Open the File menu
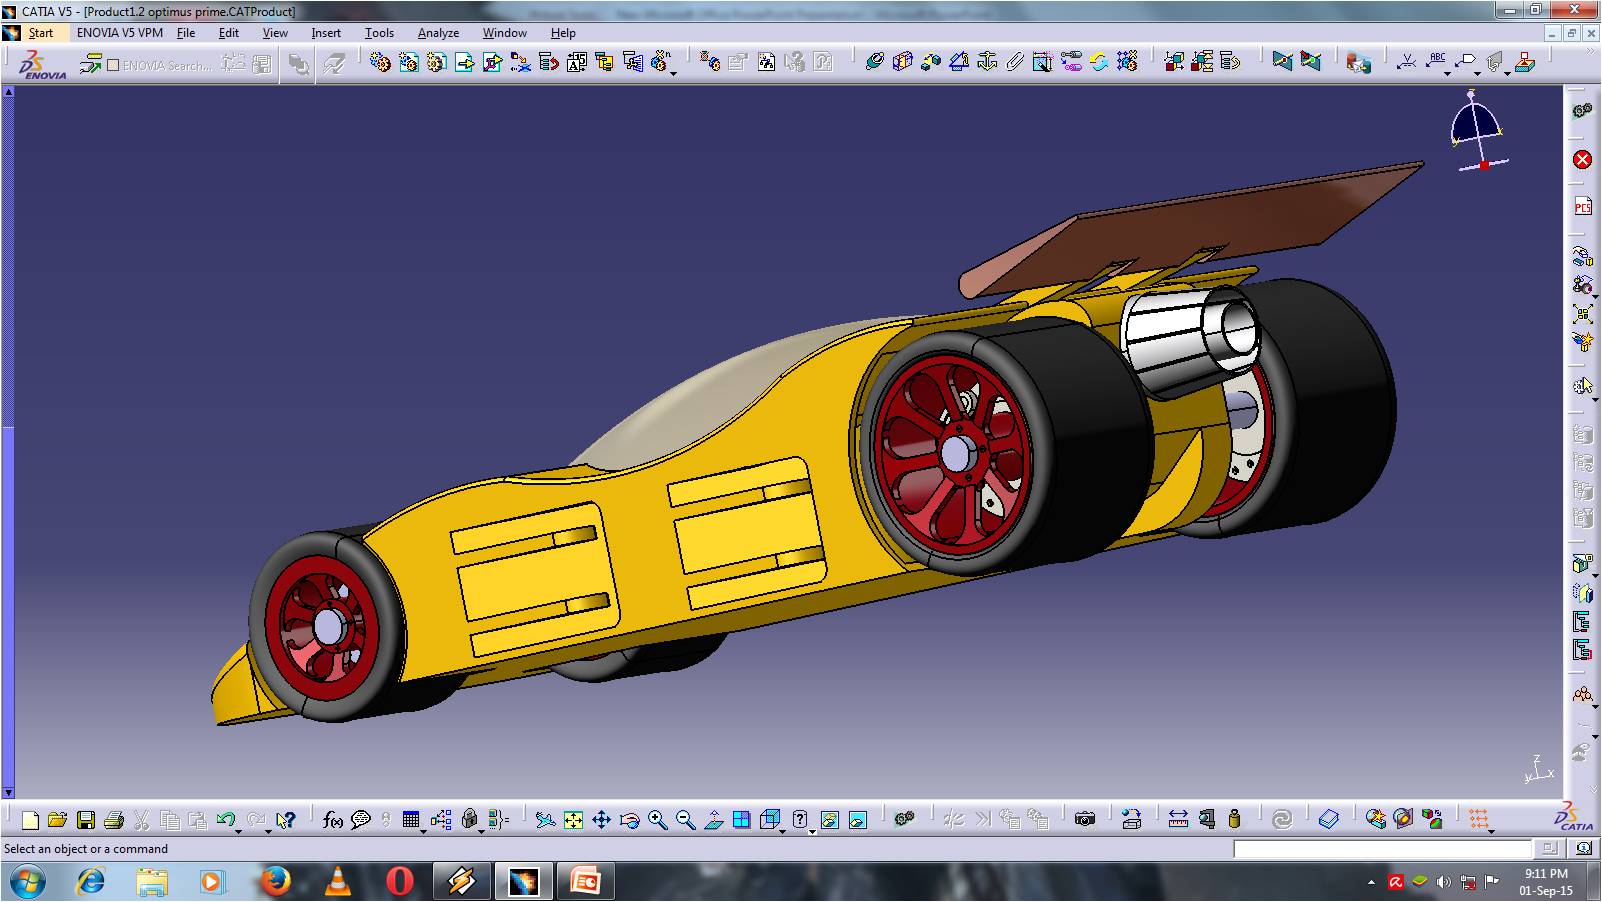 (186, 32)
